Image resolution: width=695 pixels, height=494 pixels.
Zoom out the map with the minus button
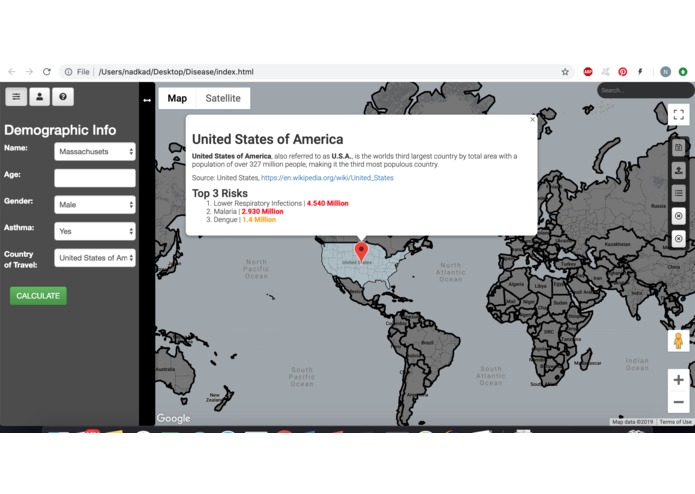pos(679,402)
